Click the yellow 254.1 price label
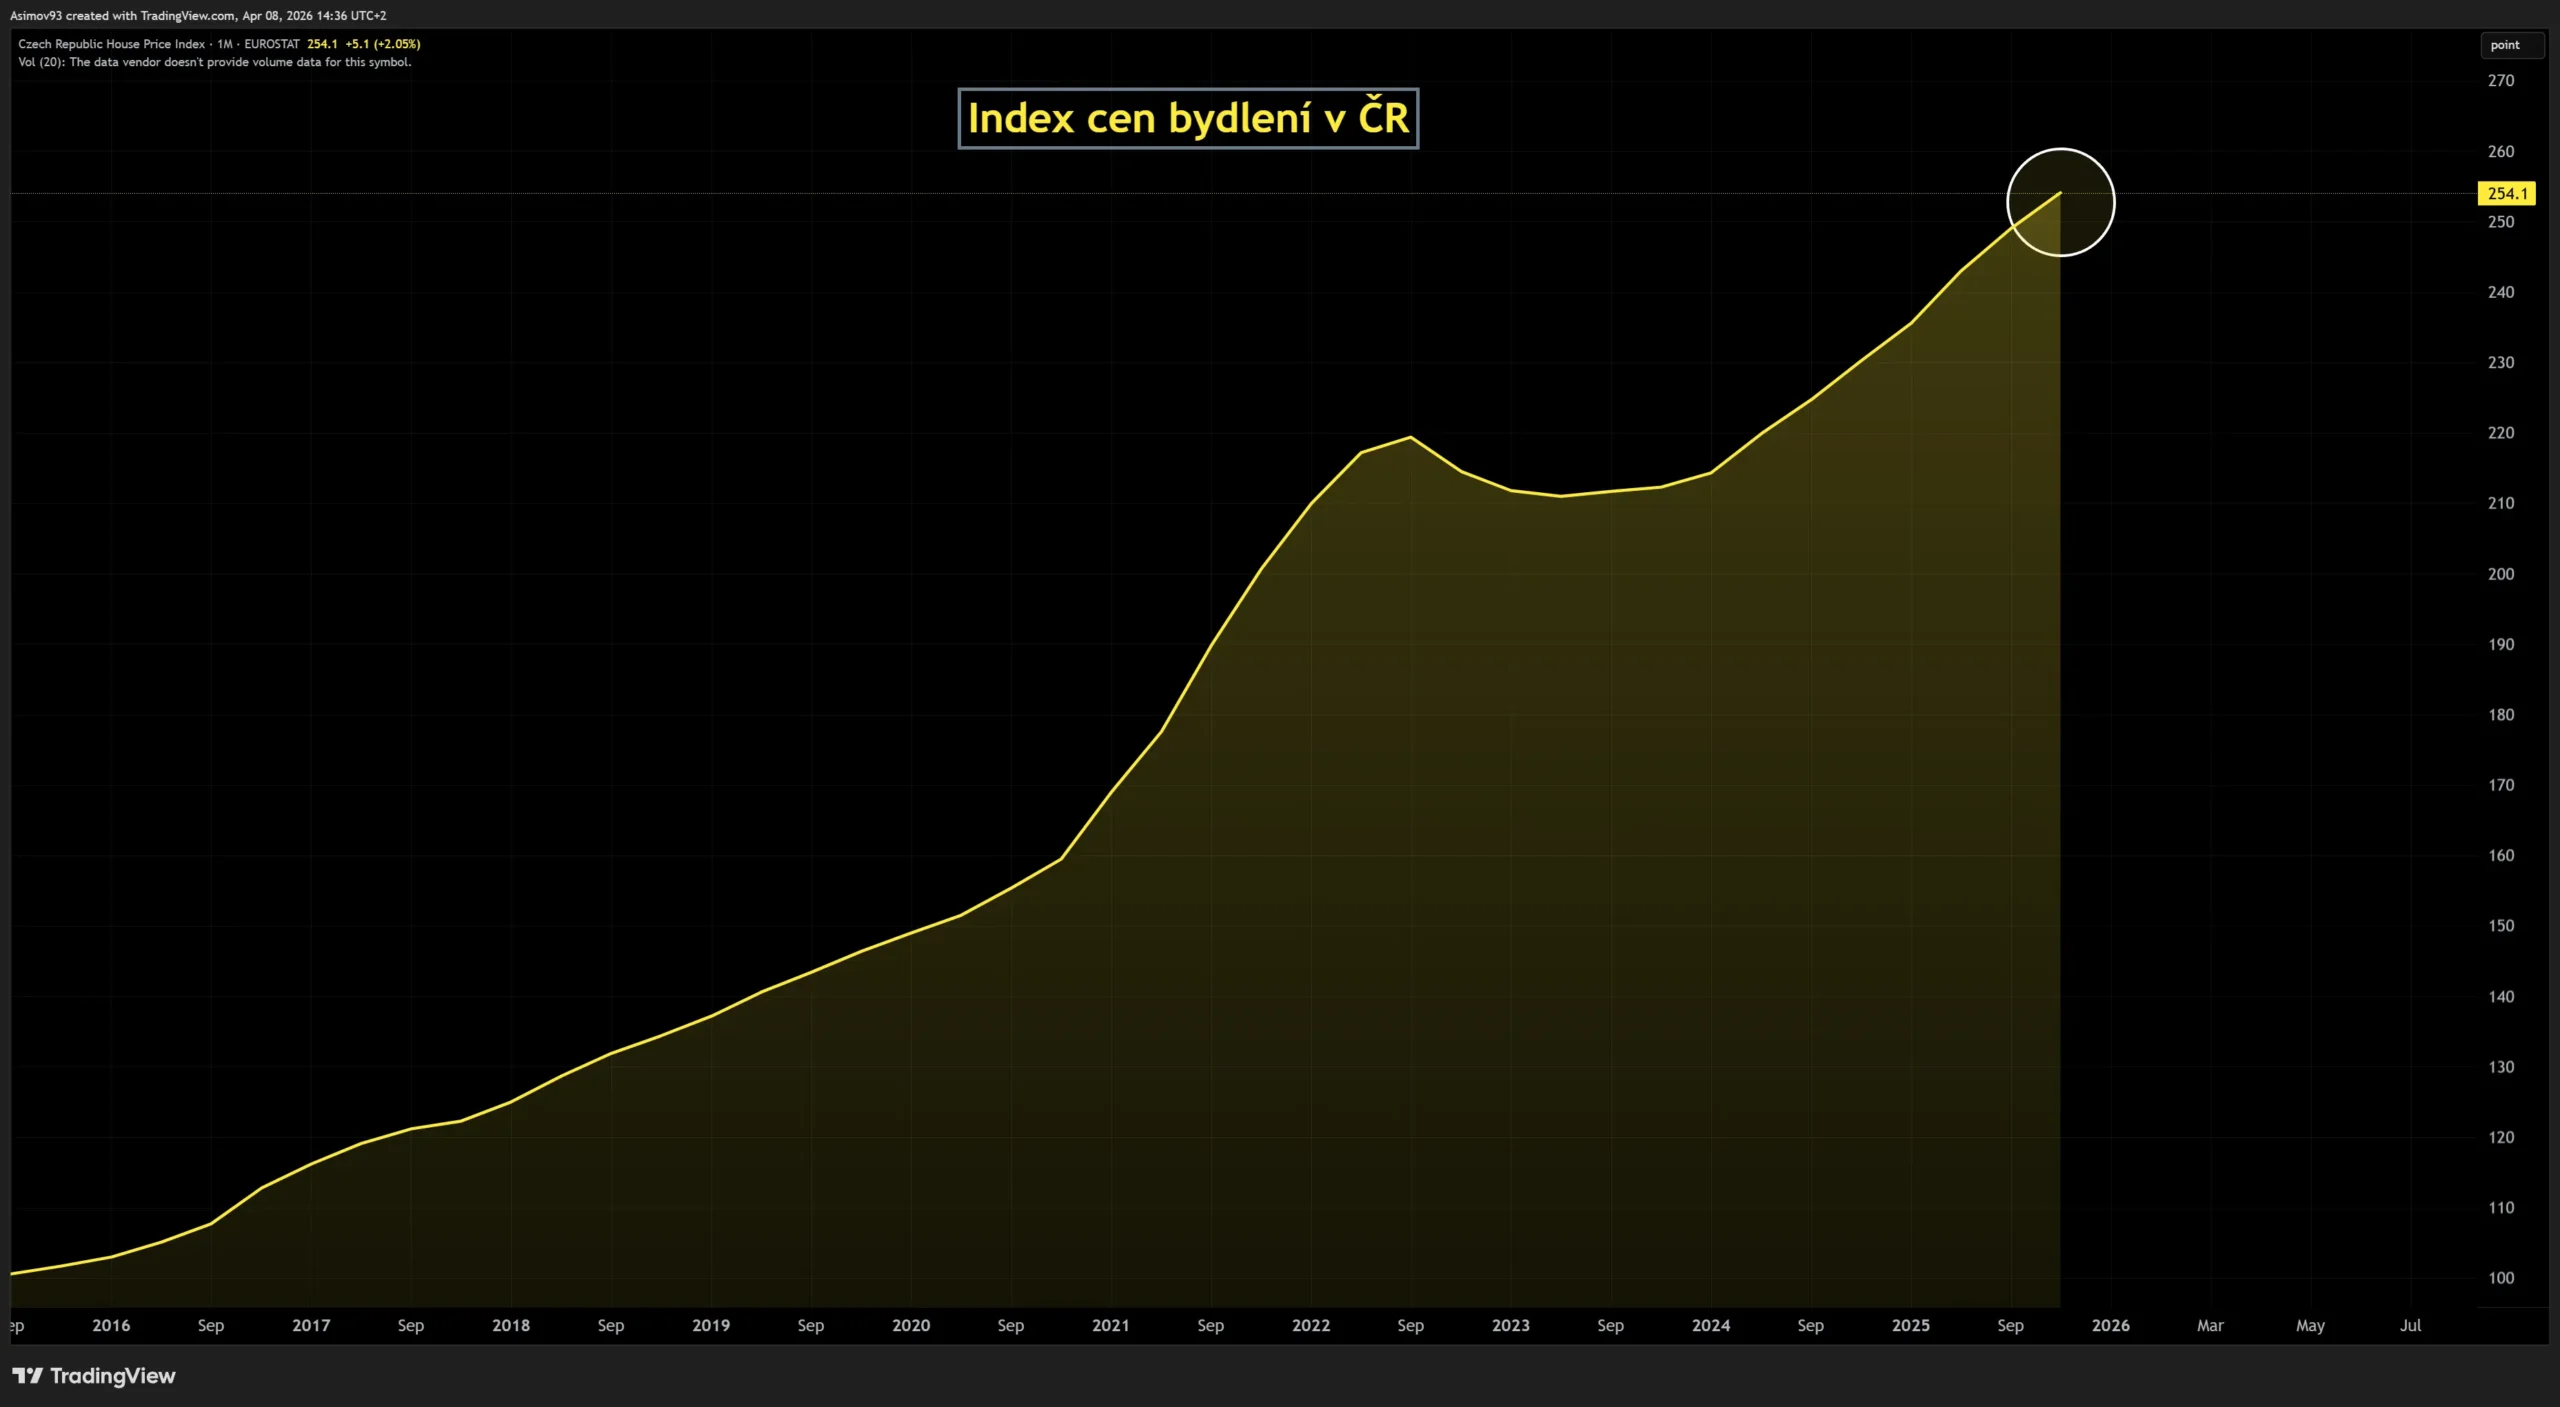Image resolution: width=2560 pixels, height=1407 pixels. click(2506, 194)
